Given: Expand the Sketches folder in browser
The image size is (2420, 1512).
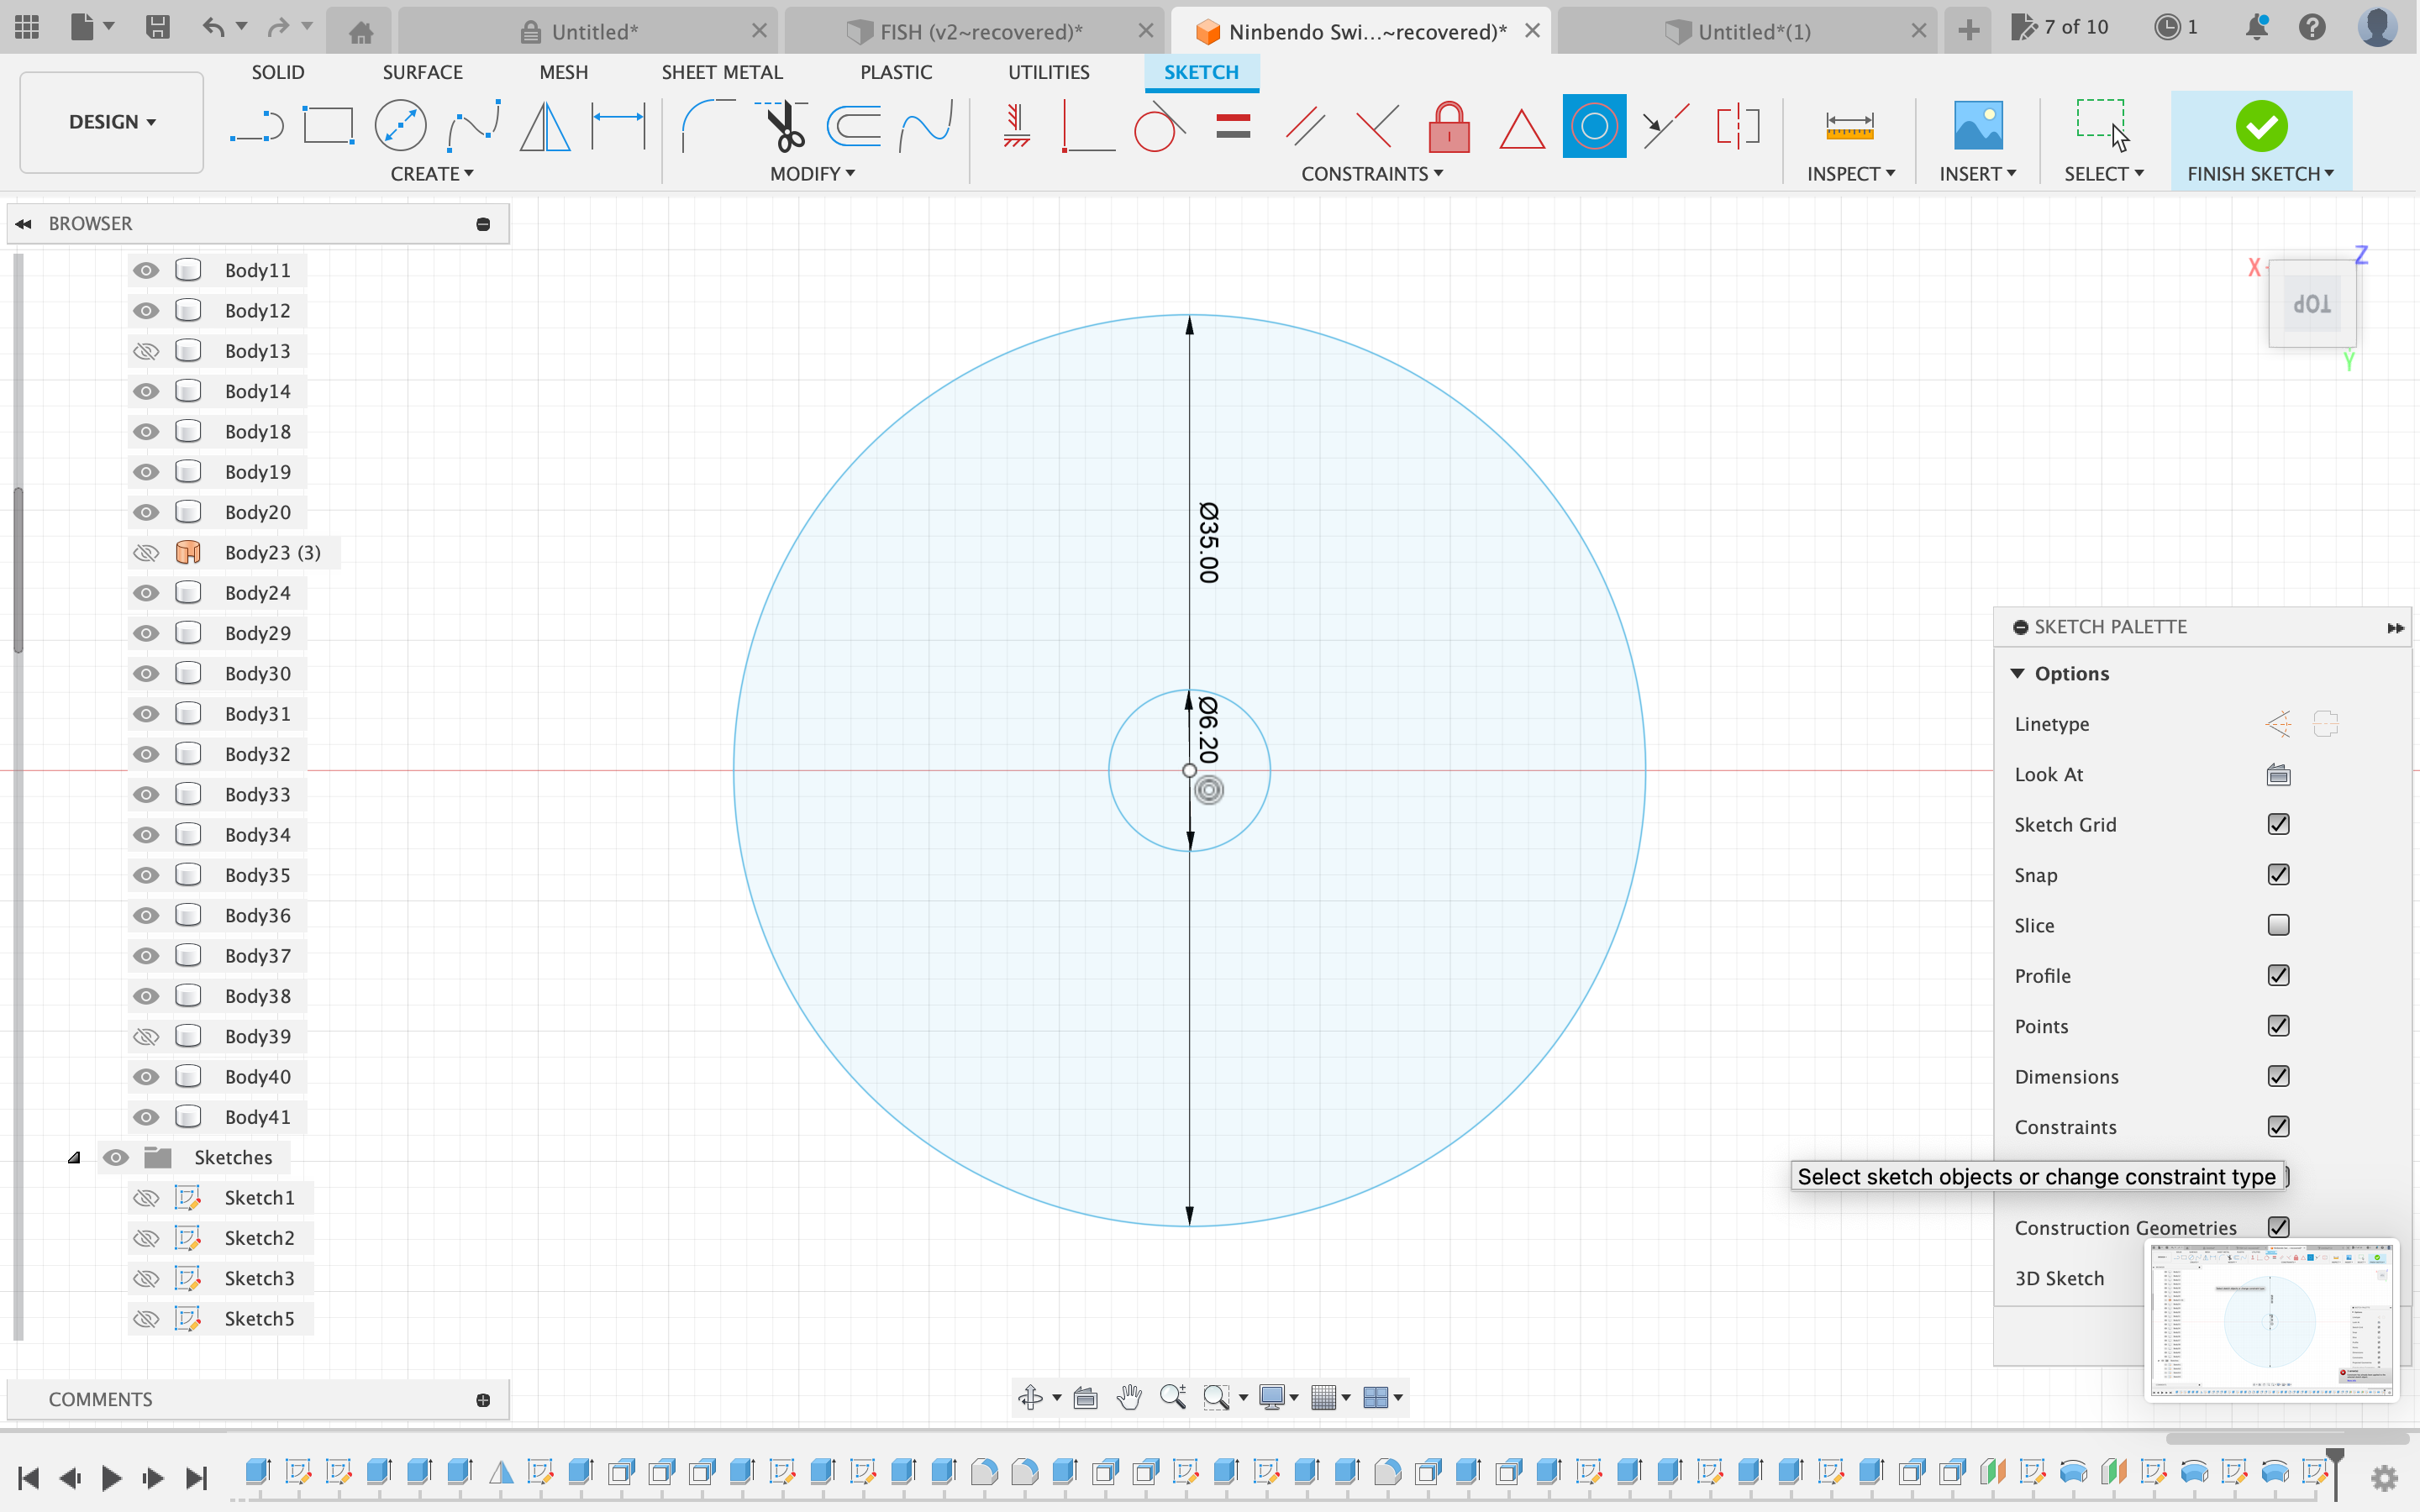Looking at the screenshot, I should pyautogui.click(x=73, y=1157).
